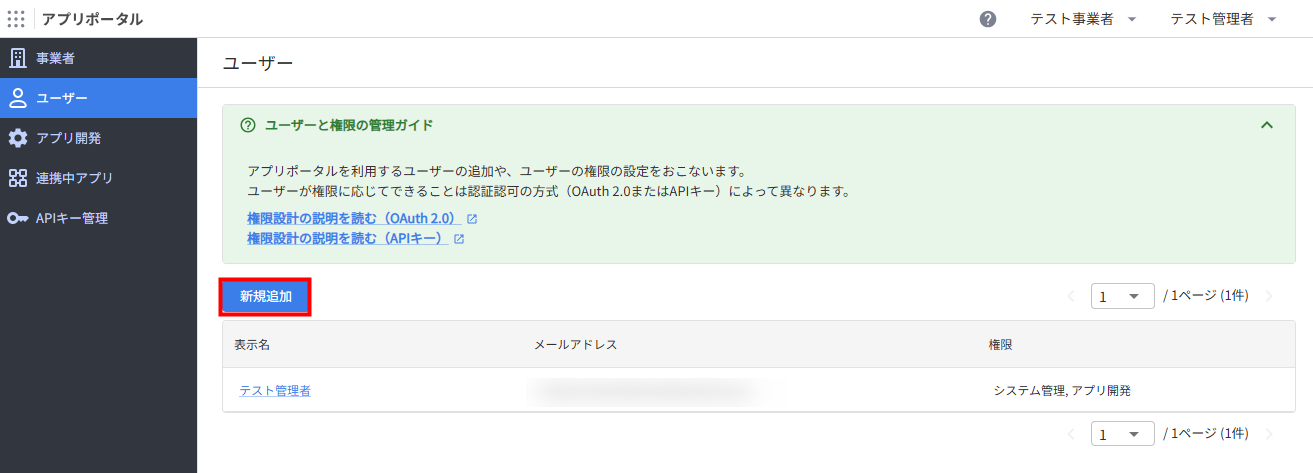The width and height of the screenshot is (1313, 473).
Task: Click the ユーザー person icon in sidebar
Action: point(18,98)
